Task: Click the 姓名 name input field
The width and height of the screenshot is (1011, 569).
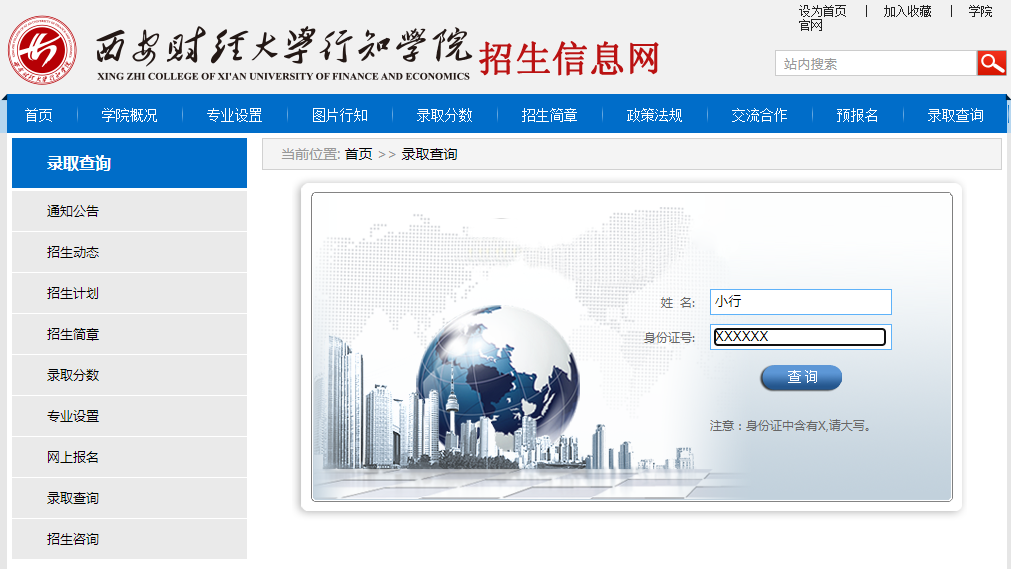Action: click(x=801, y=302)
